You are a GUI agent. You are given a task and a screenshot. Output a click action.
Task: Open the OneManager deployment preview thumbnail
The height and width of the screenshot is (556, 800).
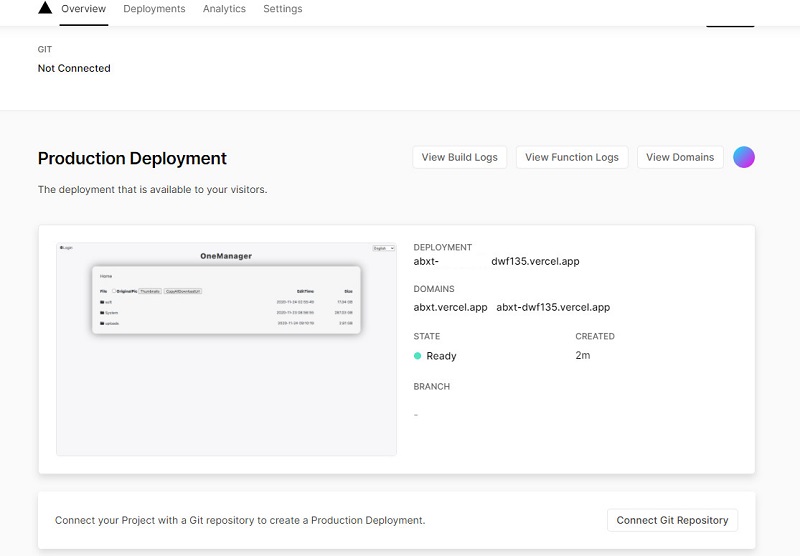226,349
